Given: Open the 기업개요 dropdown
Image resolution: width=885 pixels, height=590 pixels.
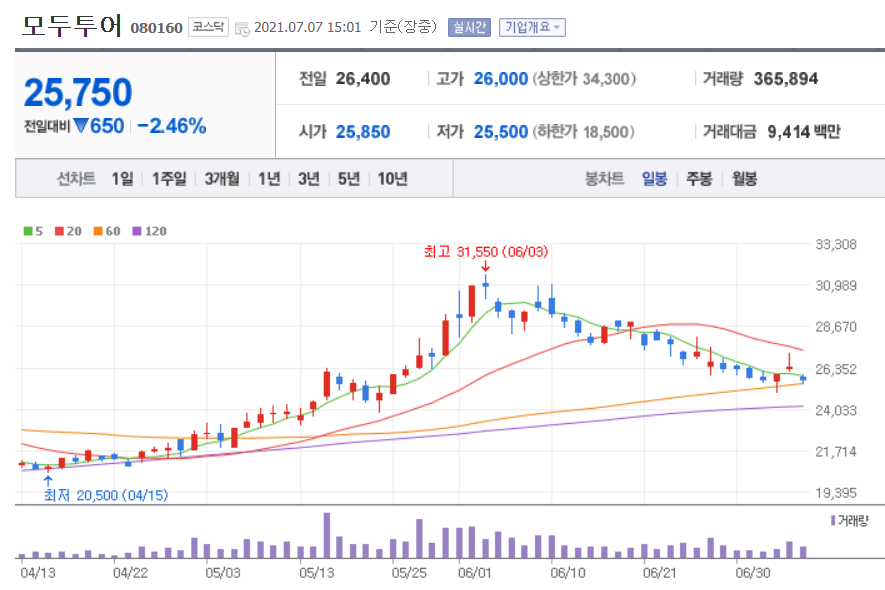Looking at the screenshot, I should pyautogui.click(x=532, y=27).
